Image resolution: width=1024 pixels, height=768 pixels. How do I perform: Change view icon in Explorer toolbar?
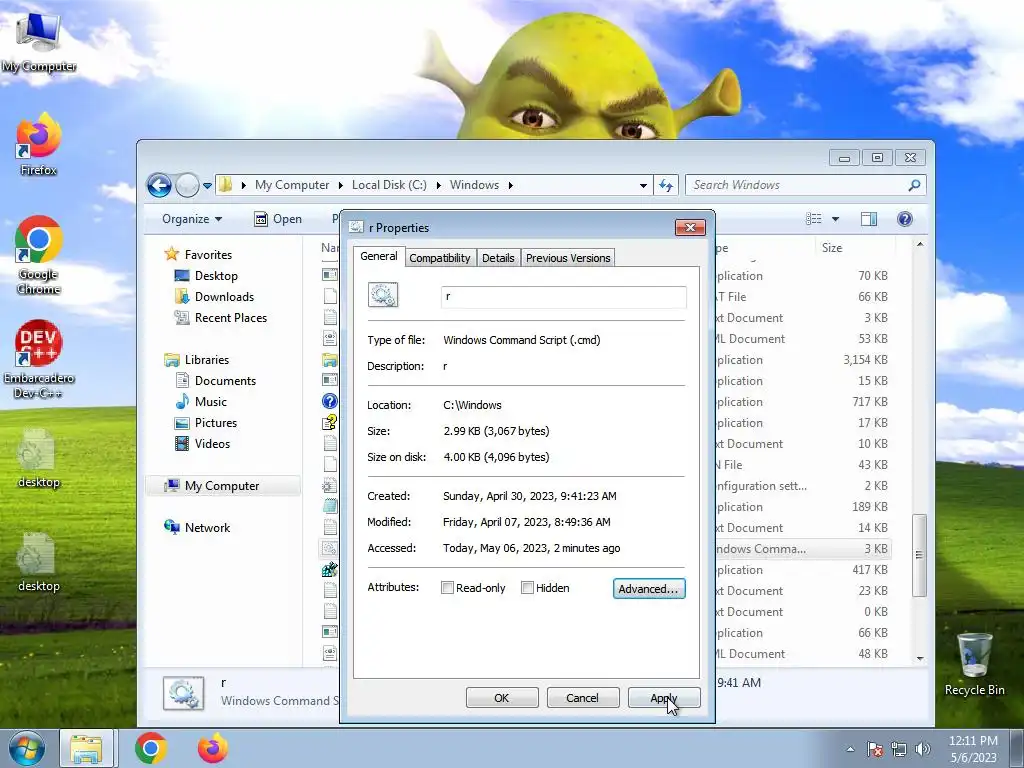click(814, 219)
